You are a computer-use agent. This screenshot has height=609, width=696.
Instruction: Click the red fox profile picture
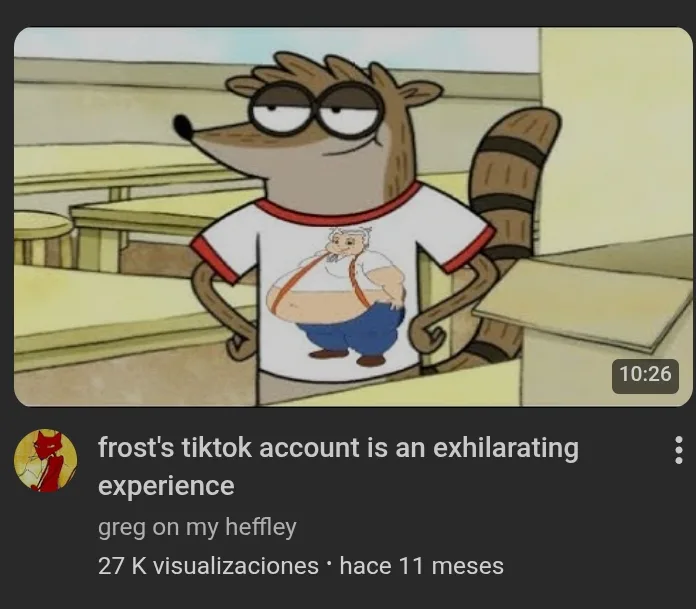point(45,460)
